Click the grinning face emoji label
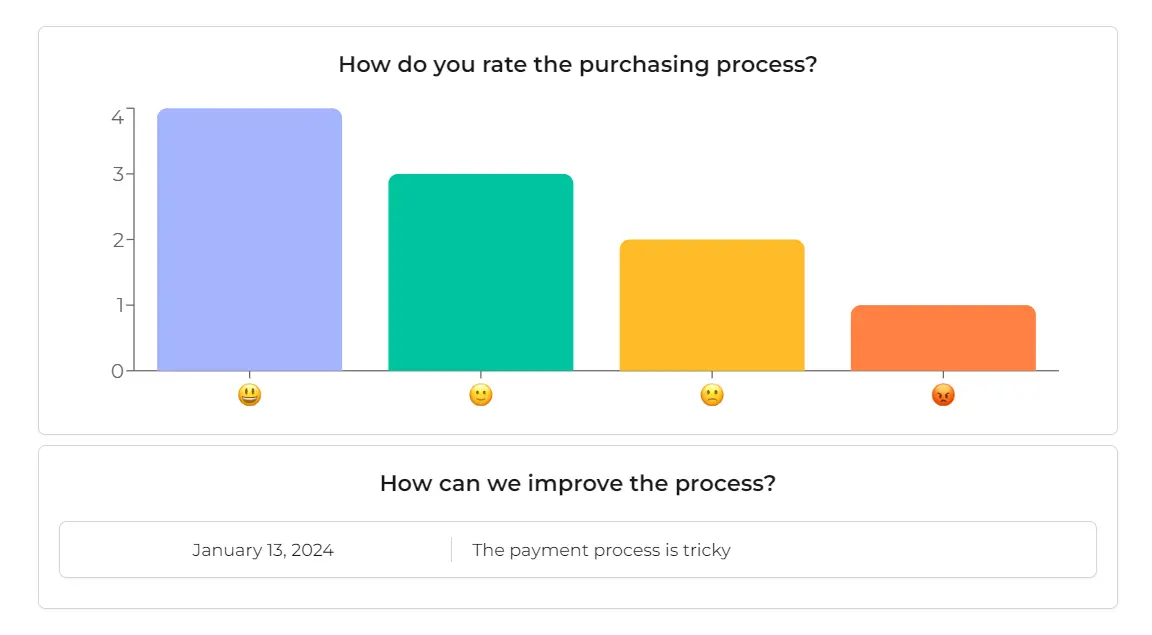This screenshot has height=635, width=1152. 249,395
